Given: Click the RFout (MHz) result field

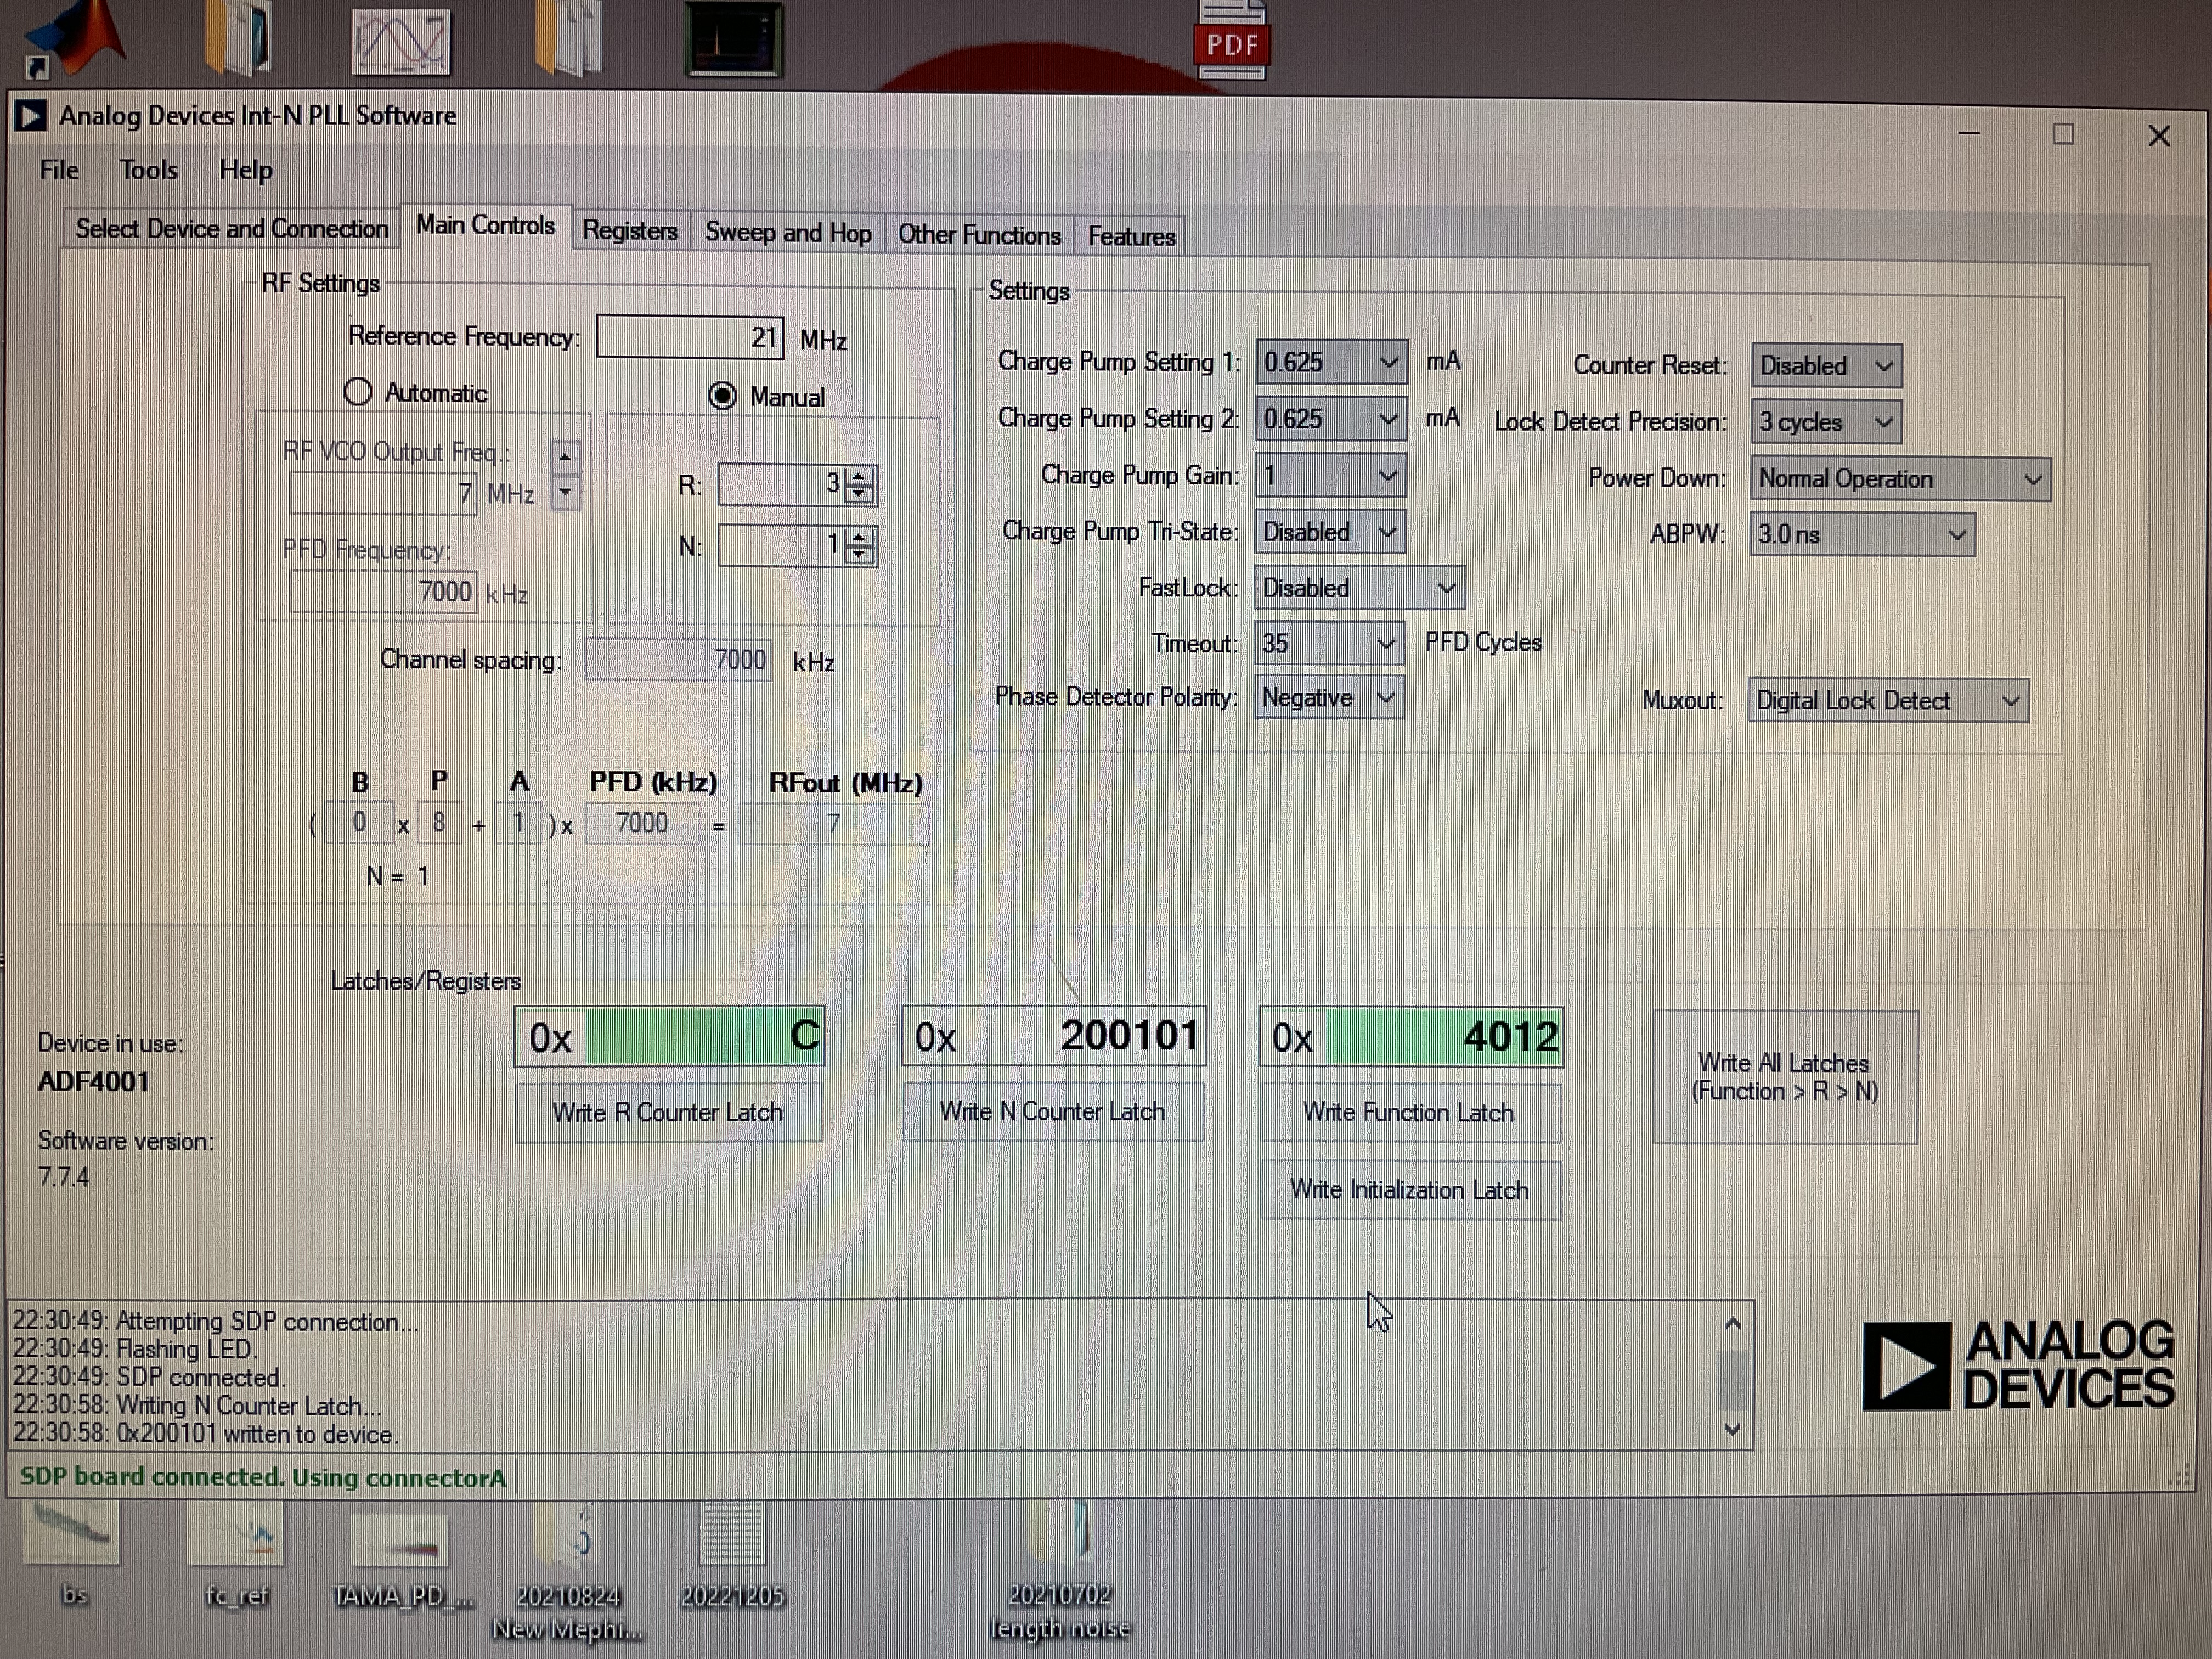Looking at the screenshot, I should 834,824.
